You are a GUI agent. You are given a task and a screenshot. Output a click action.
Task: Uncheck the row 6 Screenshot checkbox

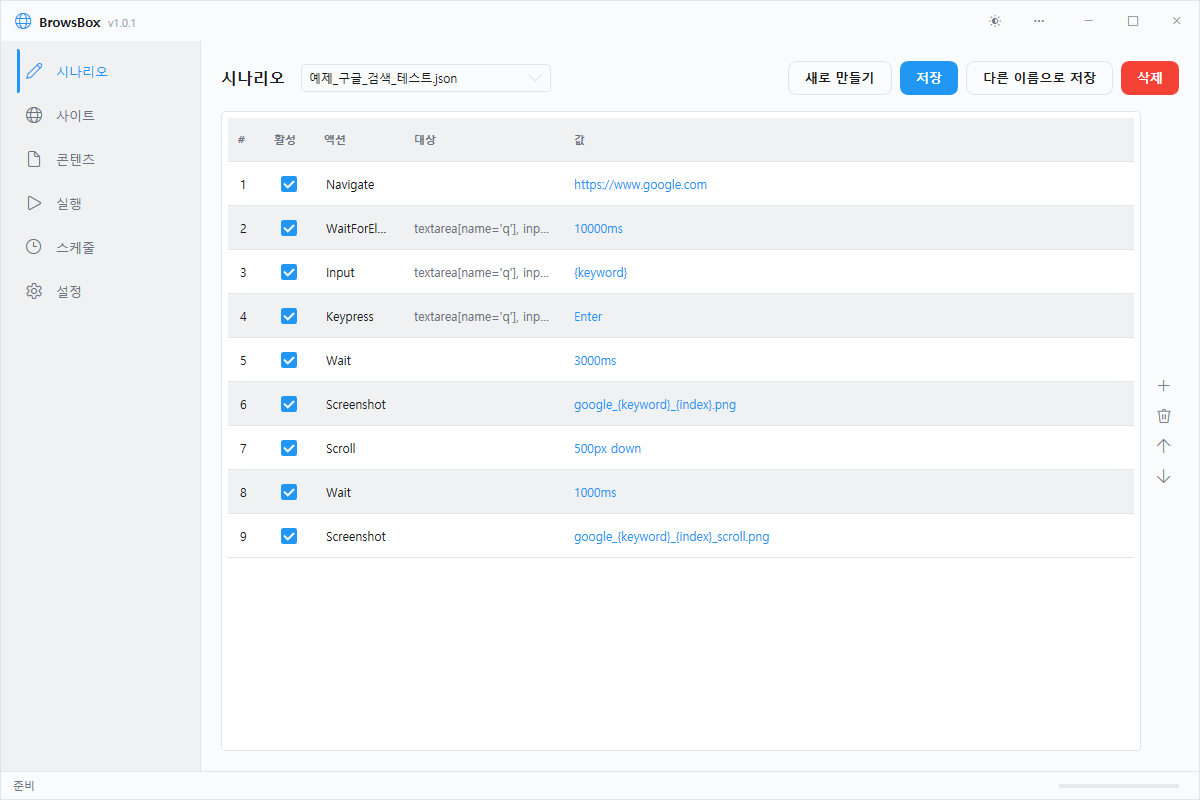tap(289, 404)
